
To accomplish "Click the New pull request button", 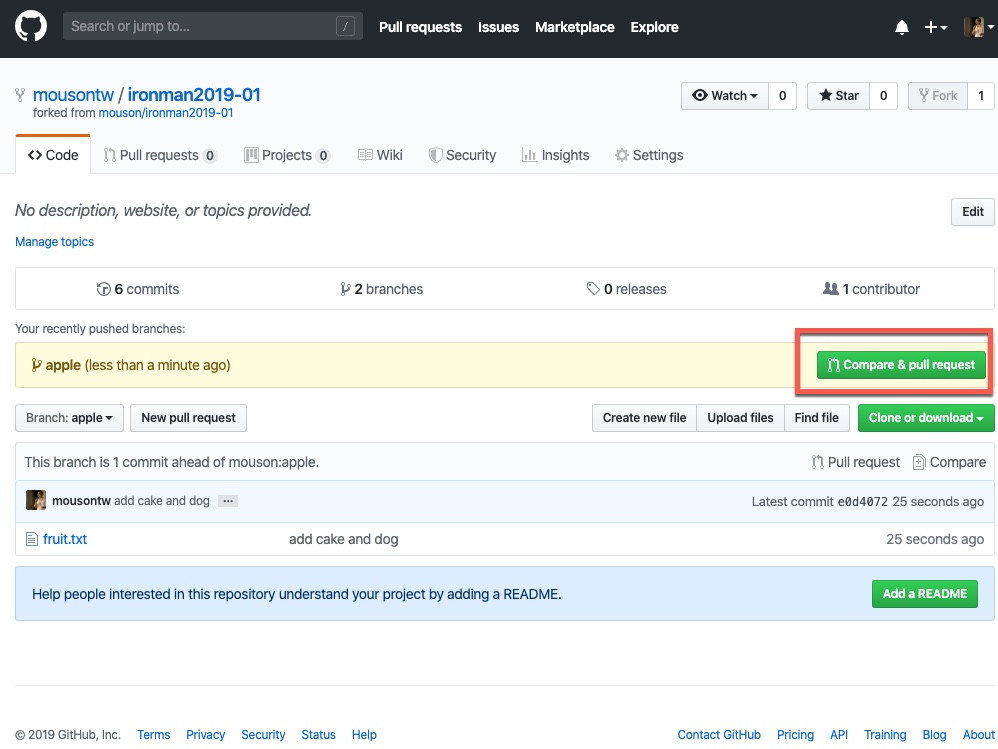I will 188,418.
